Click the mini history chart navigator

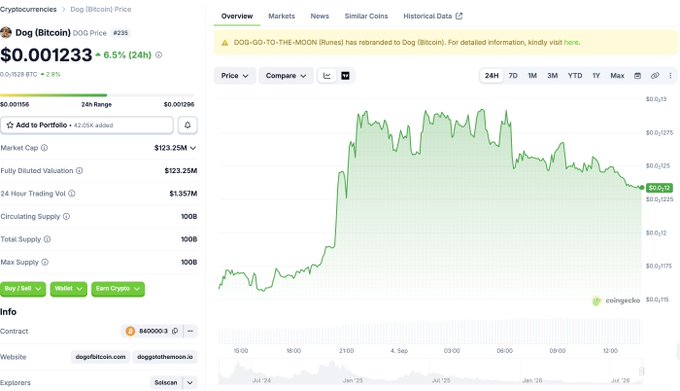430,371
